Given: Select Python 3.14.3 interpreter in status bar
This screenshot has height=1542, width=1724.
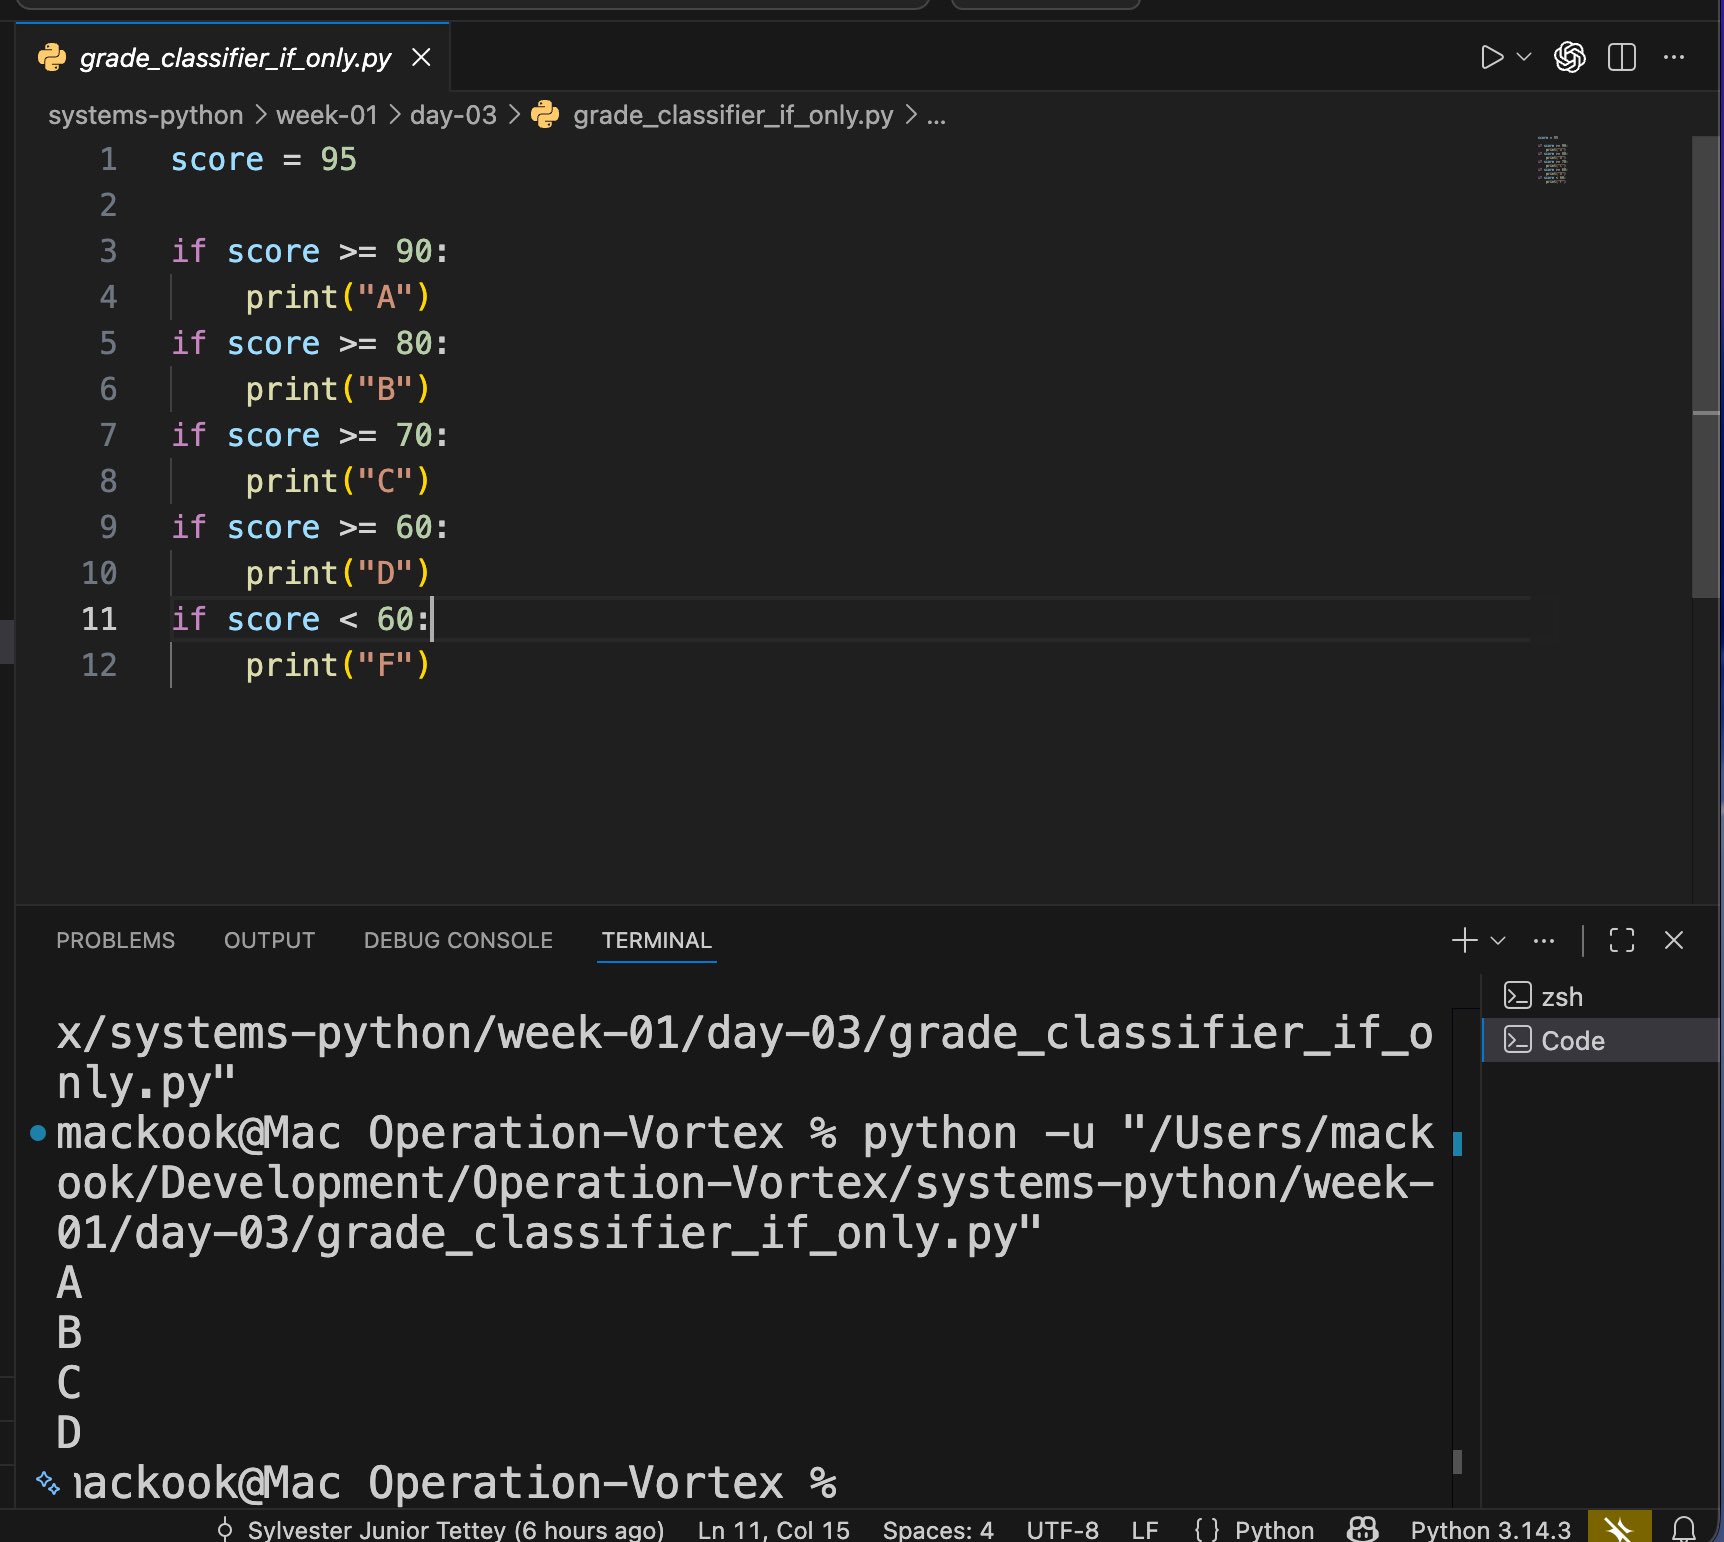Looking at the screenshot, I should (x=1490, y=1530).
